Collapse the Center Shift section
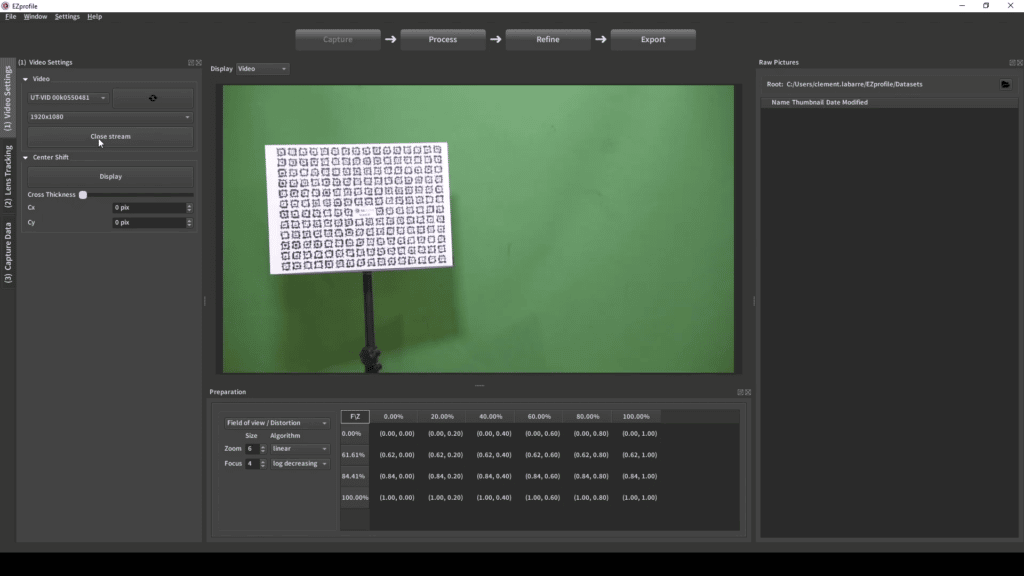Image resolution: width=1024 pixels, height=576 pixels. [25, 157]
